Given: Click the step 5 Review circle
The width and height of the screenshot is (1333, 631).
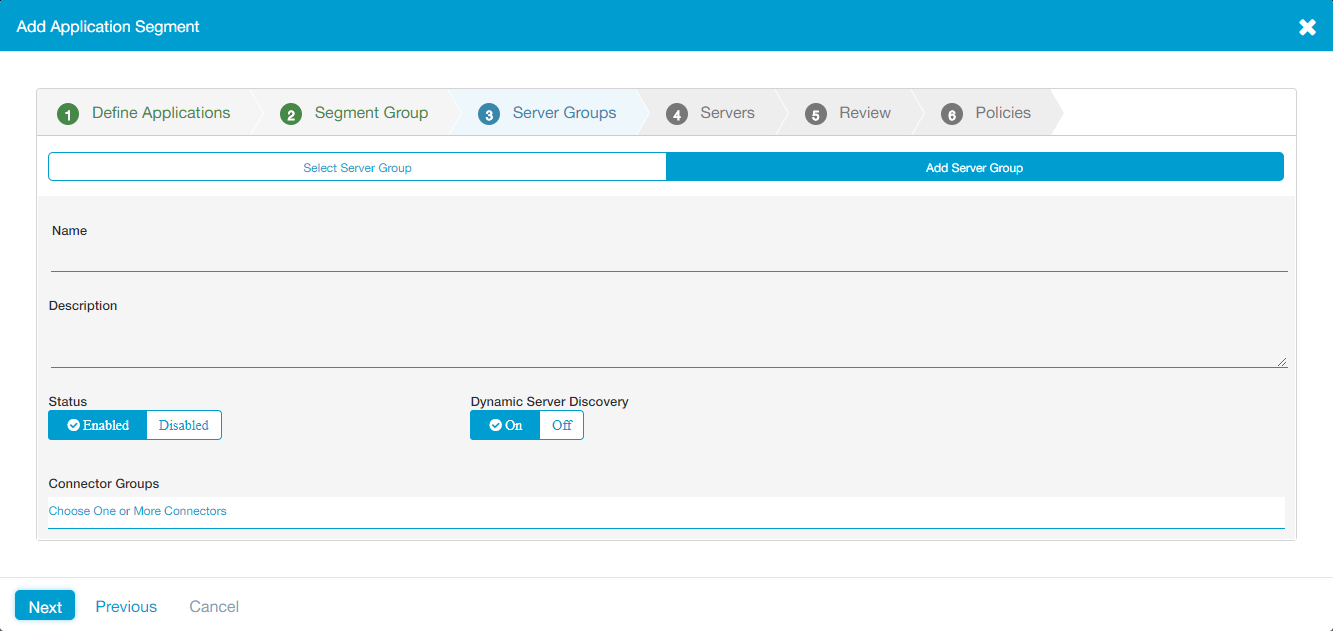Looking at the screenshot, I should pyautogui.click(x=815, y=113).
